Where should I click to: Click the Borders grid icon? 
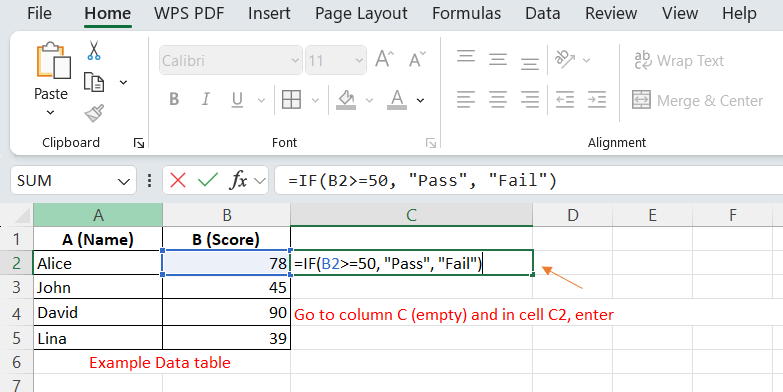[x=291, y=100]
